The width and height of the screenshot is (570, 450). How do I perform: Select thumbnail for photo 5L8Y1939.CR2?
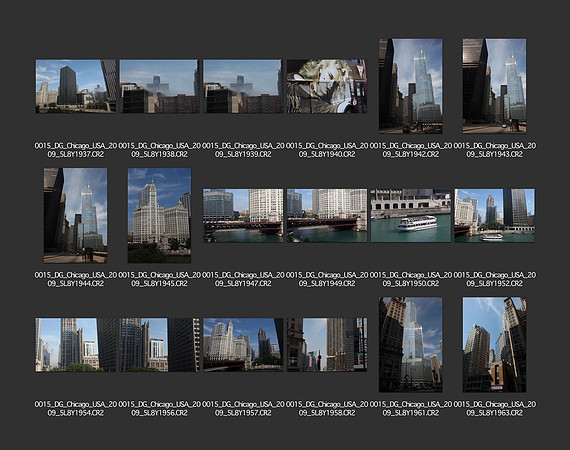[243, 87]
